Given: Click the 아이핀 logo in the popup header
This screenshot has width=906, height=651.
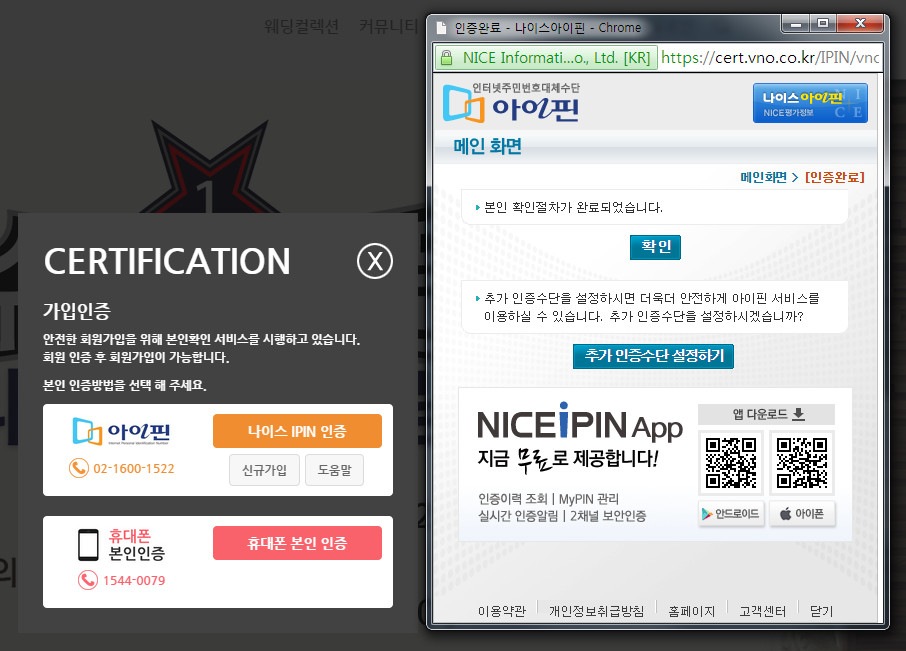Looking at the screenshot, I should coord(511,104).
